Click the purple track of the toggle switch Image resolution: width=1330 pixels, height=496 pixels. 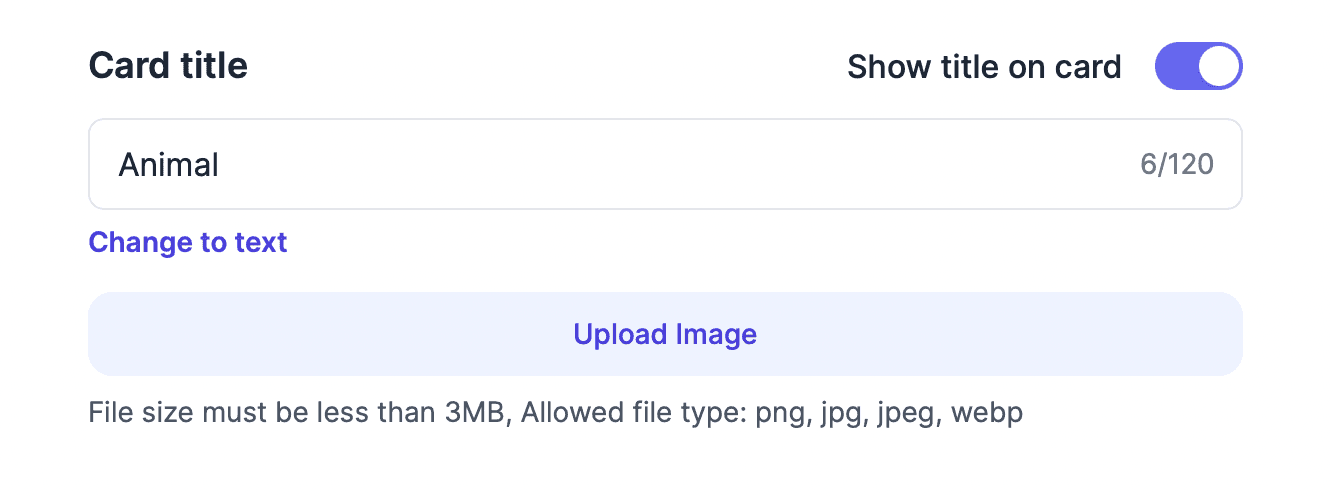1174,67
